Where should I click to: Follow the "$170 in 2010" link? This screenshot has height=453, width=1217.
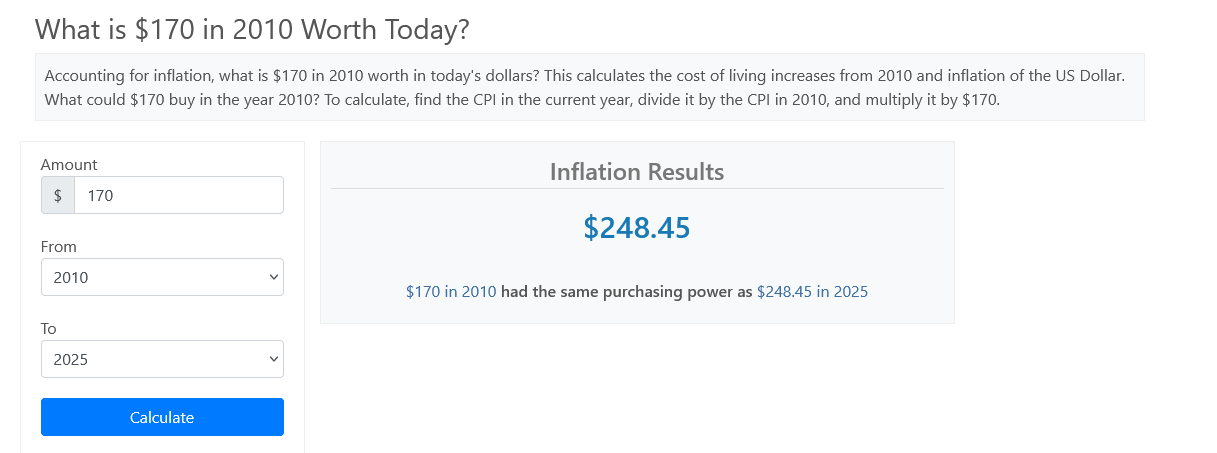[x=450, y=292]
